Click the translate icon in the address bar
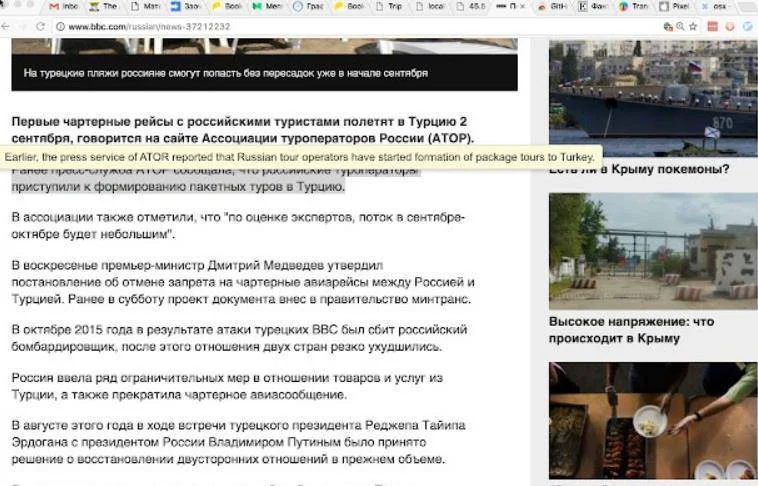Image resolution: width=758 pixels, height=486 pixels. pyautogui.click(x=668, y=27)
